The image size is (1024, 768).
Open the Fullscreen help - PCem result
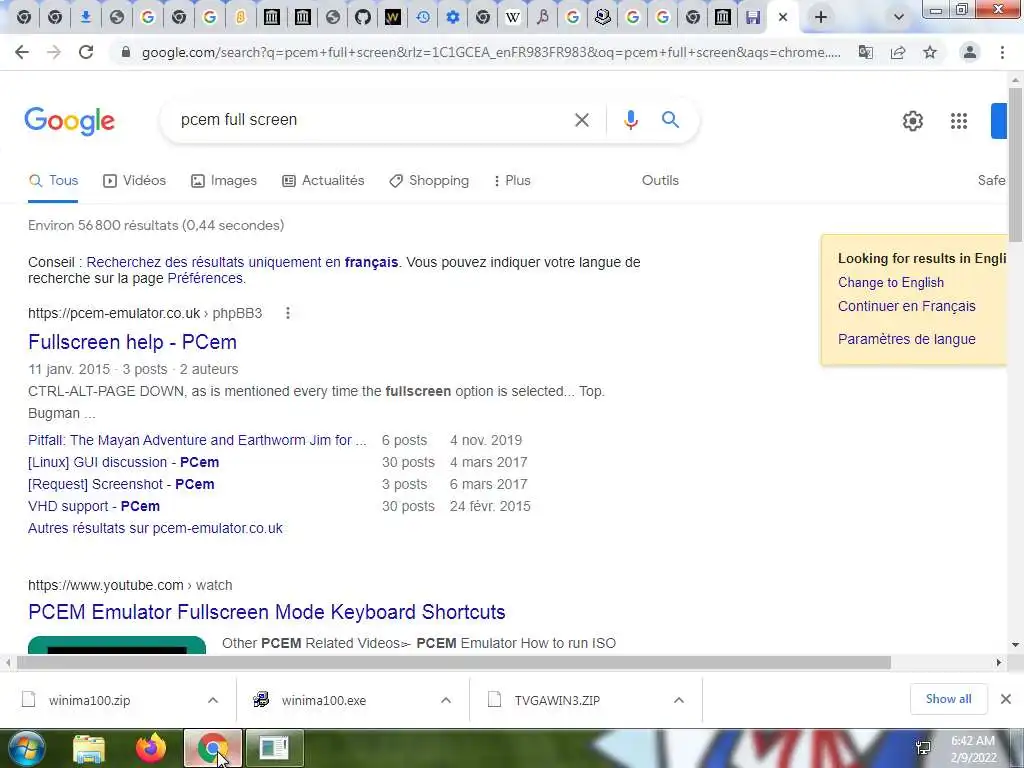133,342
